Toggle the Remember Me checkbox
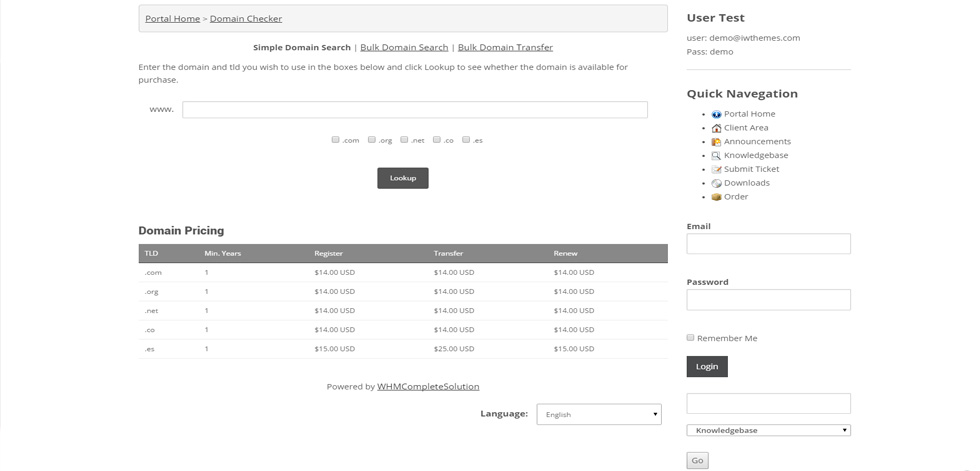Screen dimensions: 980x471 click(x=691, y=337)
